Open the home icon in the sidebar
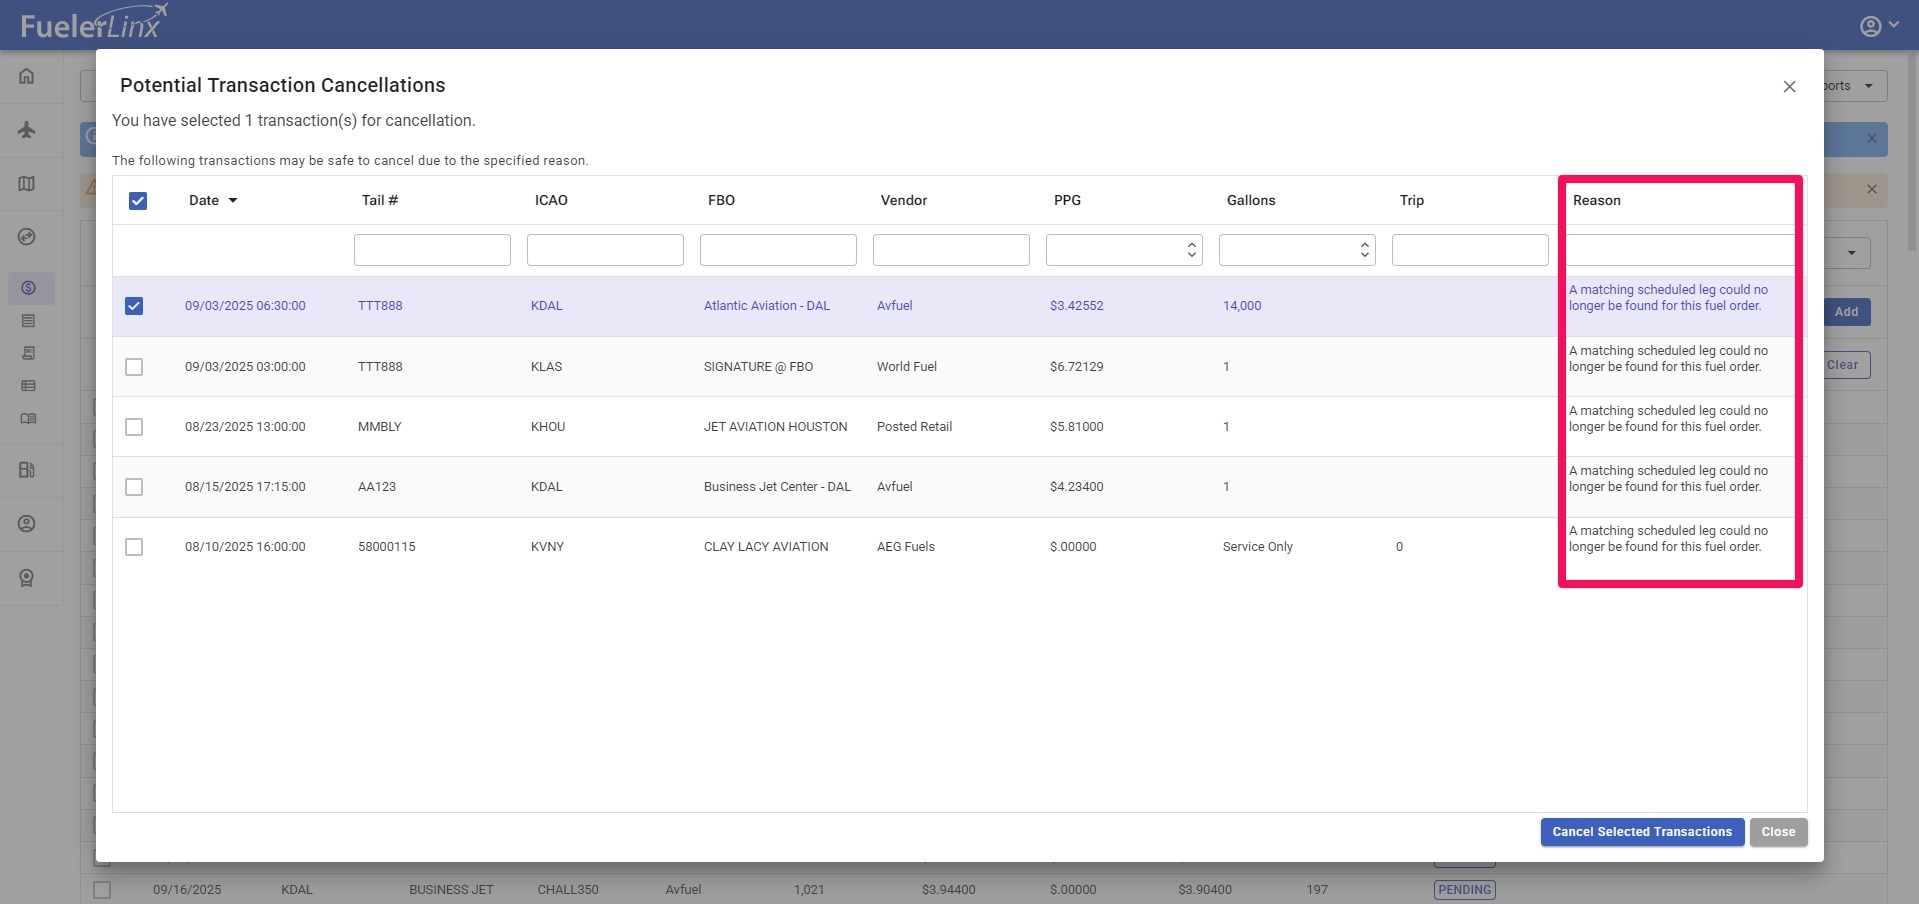The width and height of the screenshot is (1919, 904). click(x=27, y=76)
